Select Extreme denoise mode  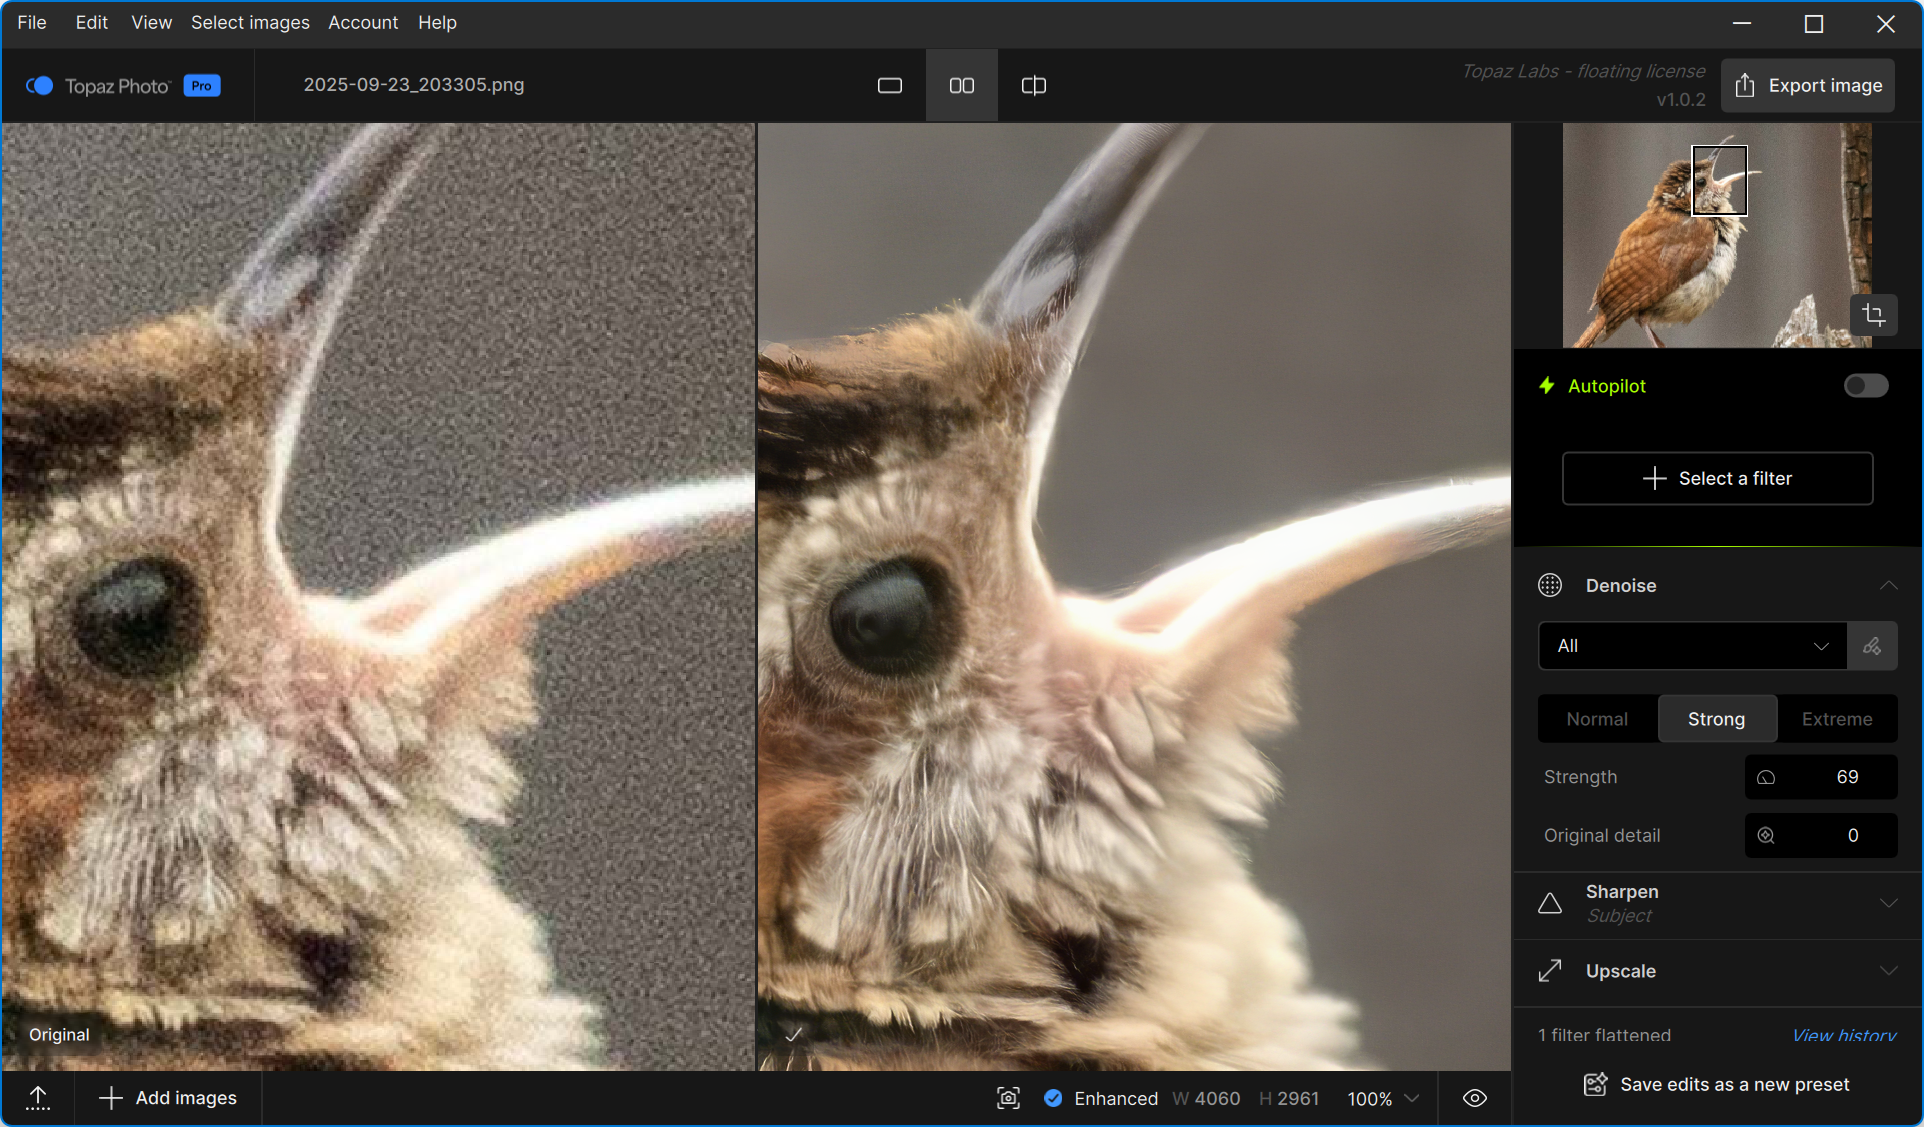(x=1836, y=719)
